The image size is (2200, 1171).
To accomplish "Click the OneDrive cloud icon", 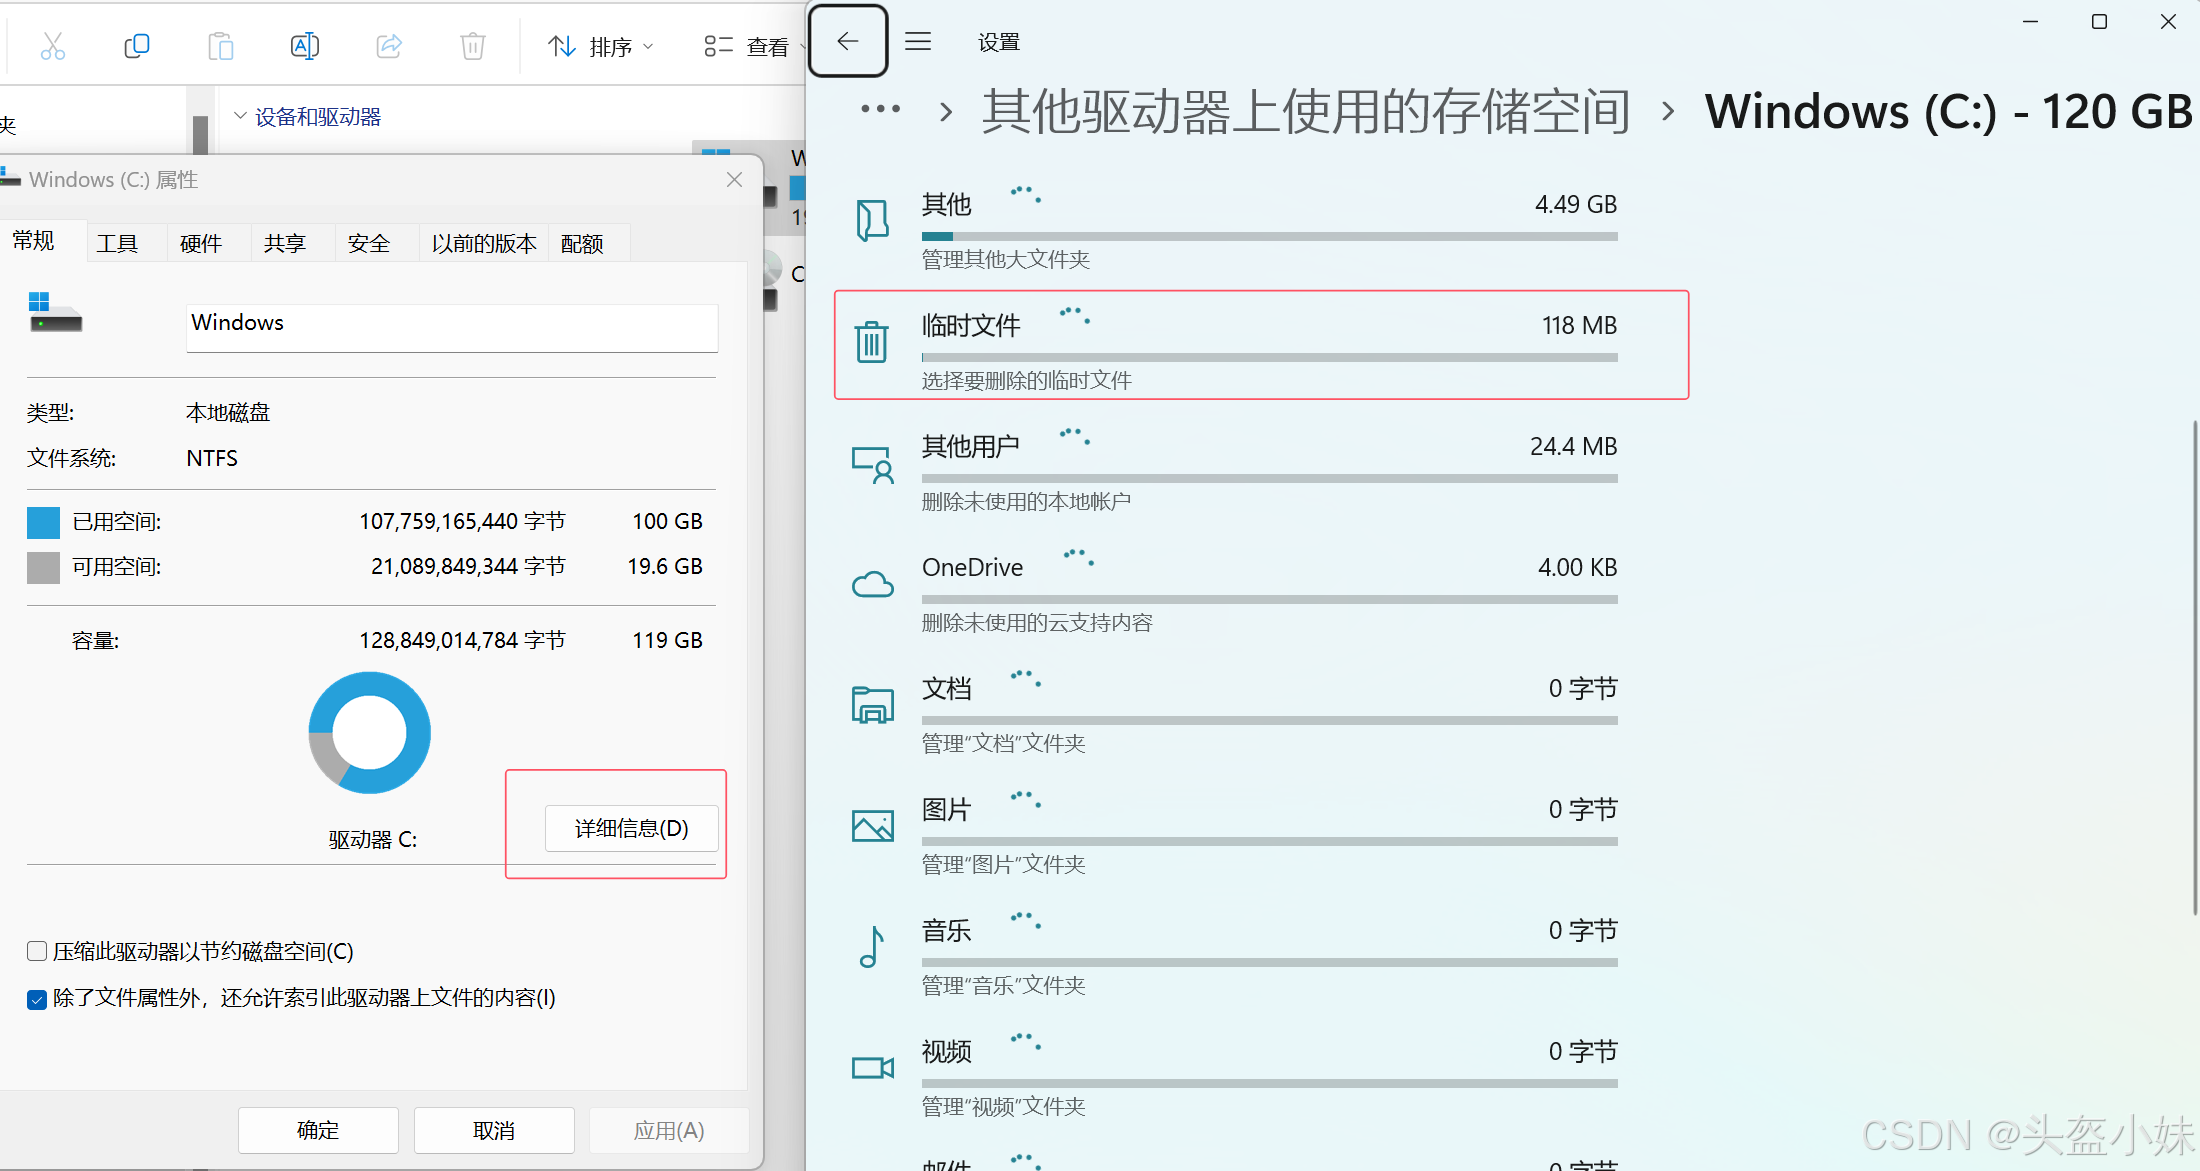I will coord(872,584).
